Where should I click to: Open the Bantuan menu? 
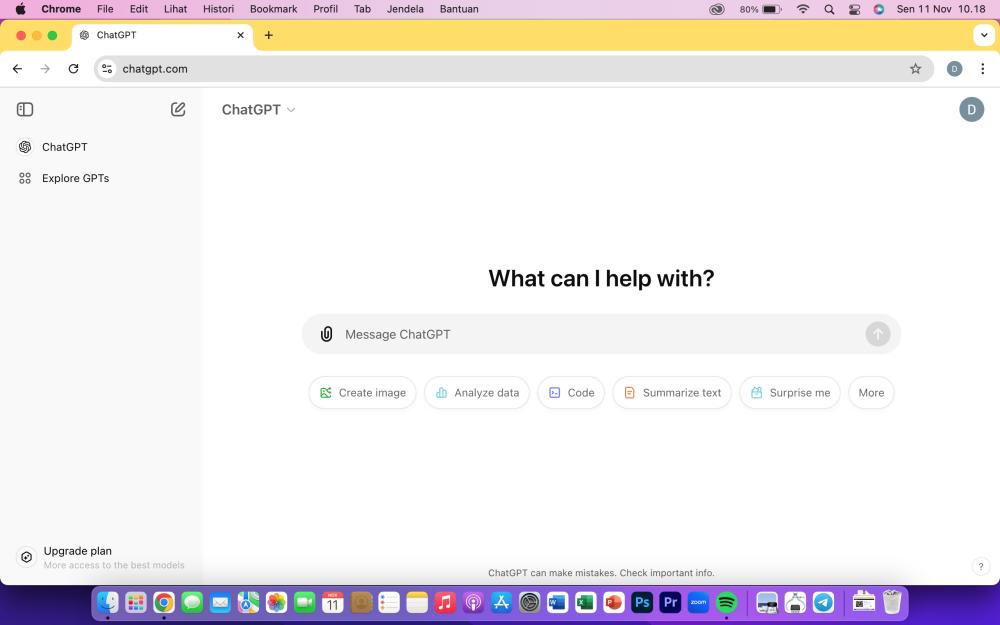point(459,9)
